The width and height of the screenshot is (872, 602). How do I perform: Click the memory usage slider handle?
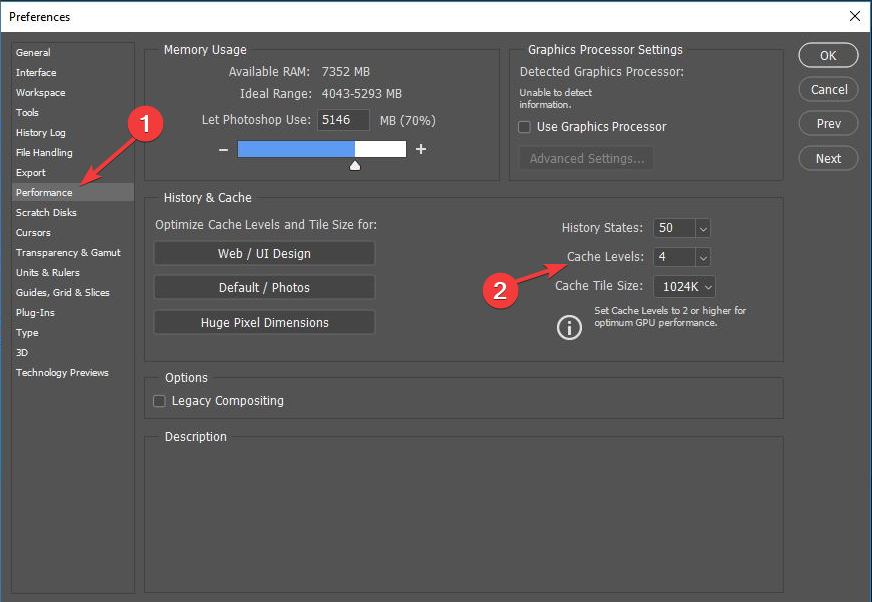(x=355, y=165)
